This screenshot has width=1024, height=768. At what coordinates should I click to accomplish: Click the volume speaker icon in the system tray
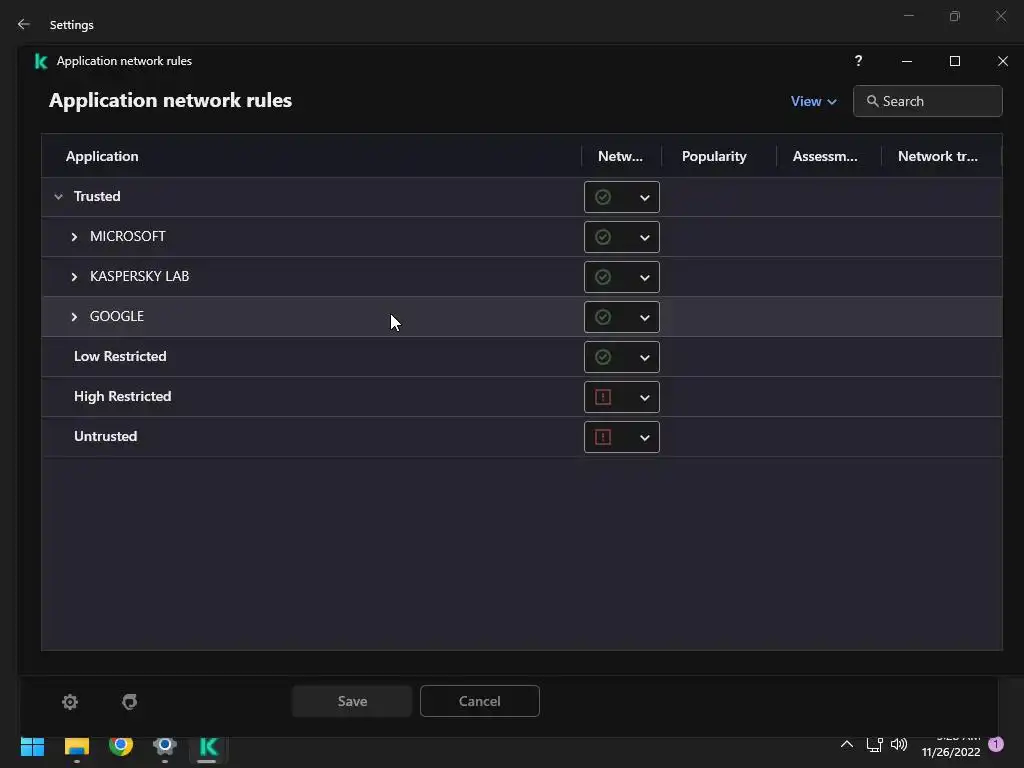click(899, 744)
